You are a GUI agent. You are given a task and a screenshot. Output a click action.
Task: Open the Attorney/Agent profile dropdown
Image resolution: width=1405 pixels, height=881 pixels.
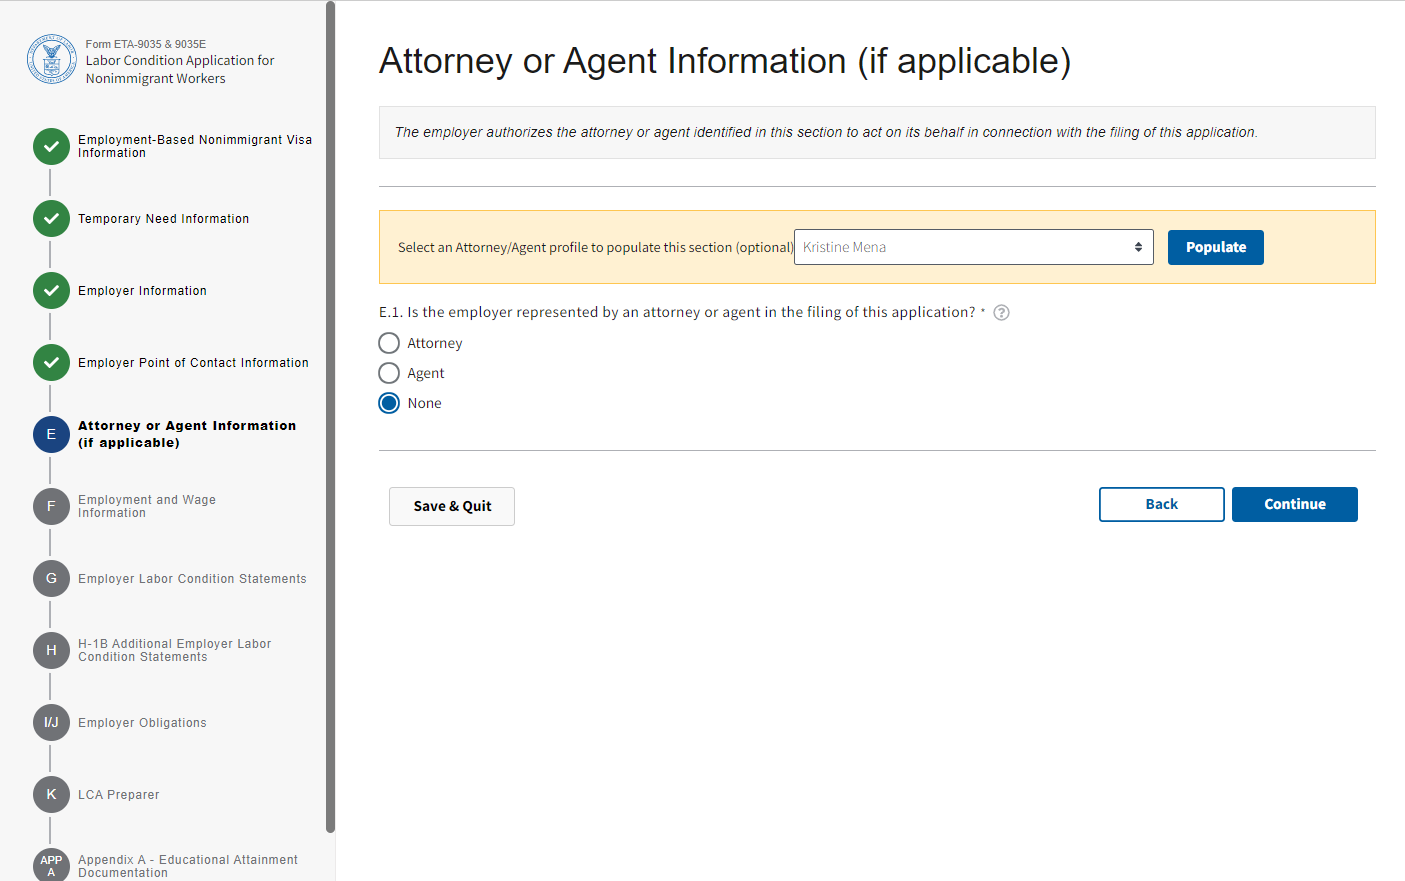pyautogui.click(x=973, y=247)
